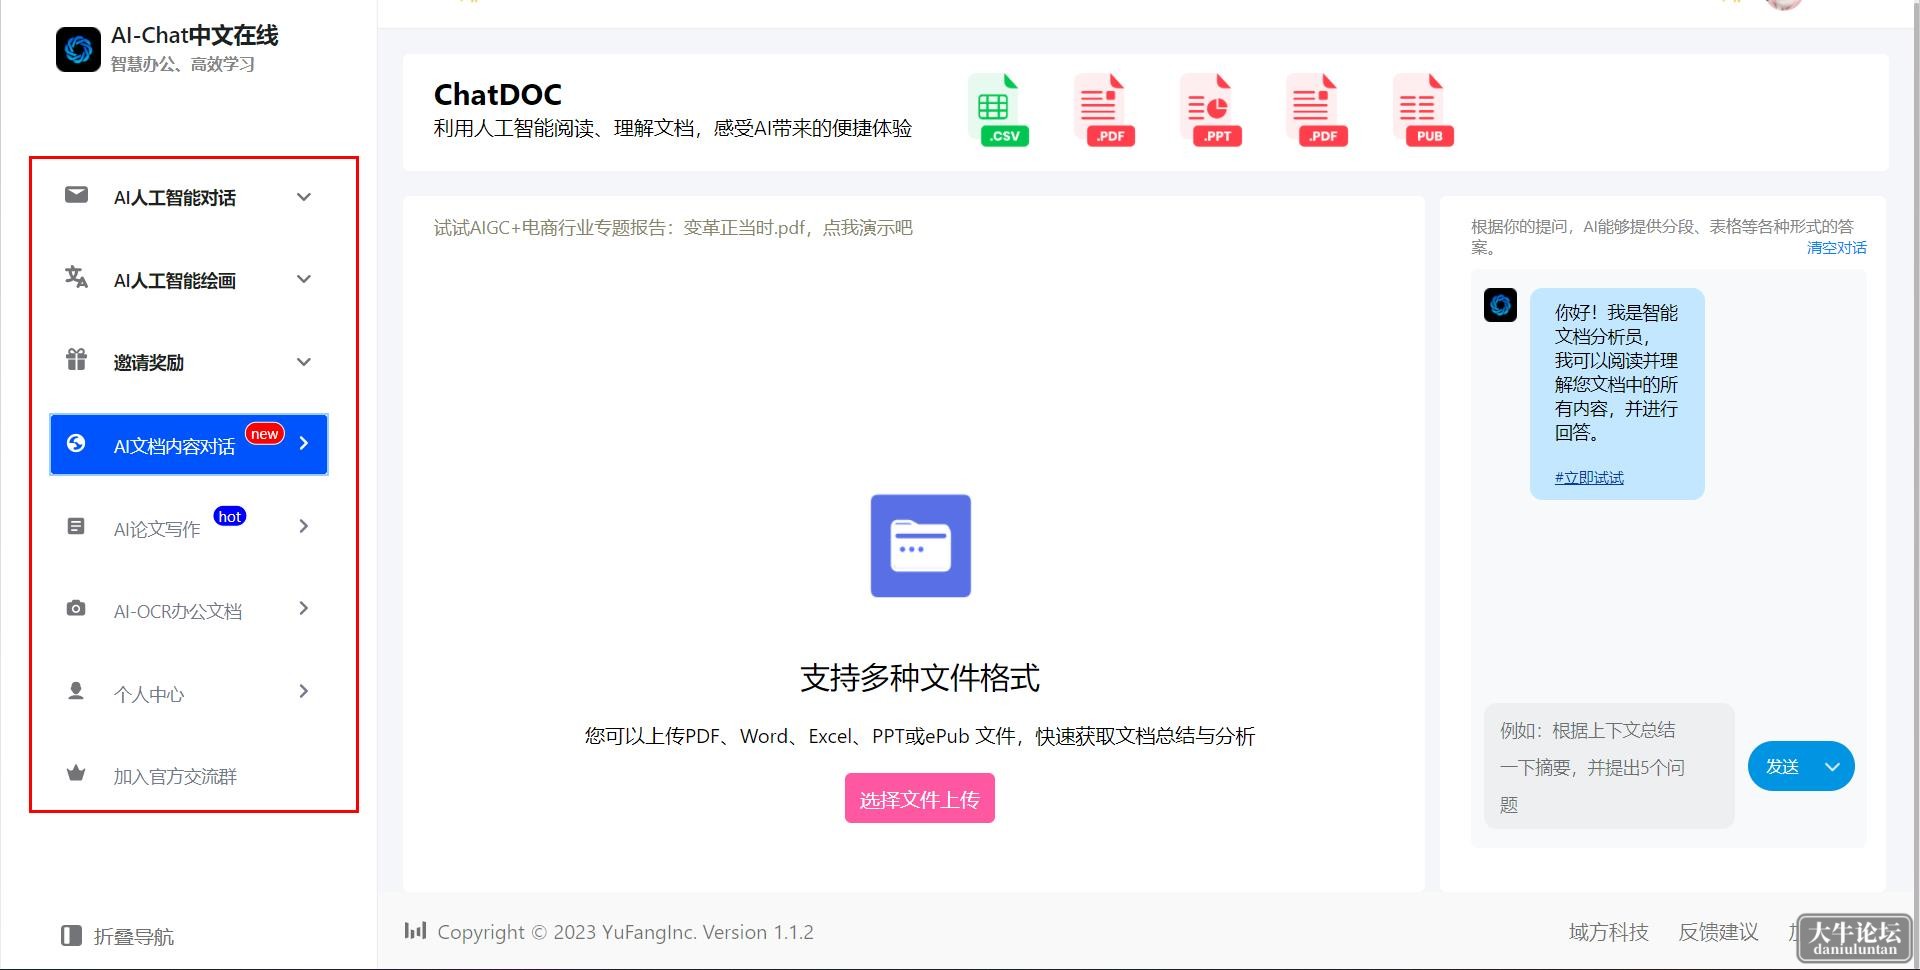Click the first PDF file icon after CSV

[x=1105, y=109]
